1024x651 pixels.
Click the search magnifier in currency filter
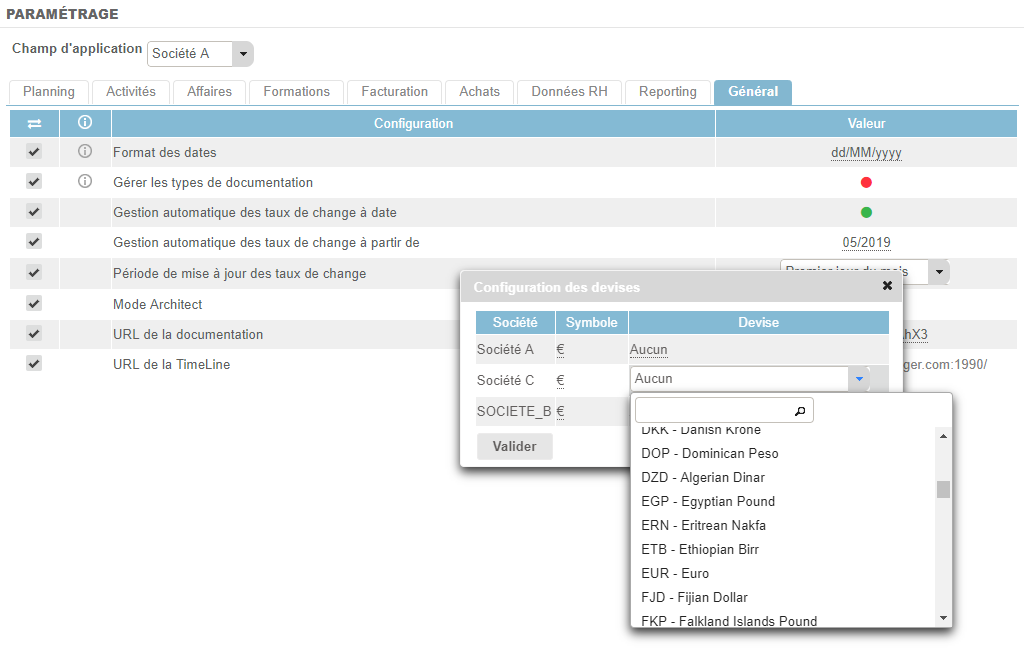pos(799,410)
